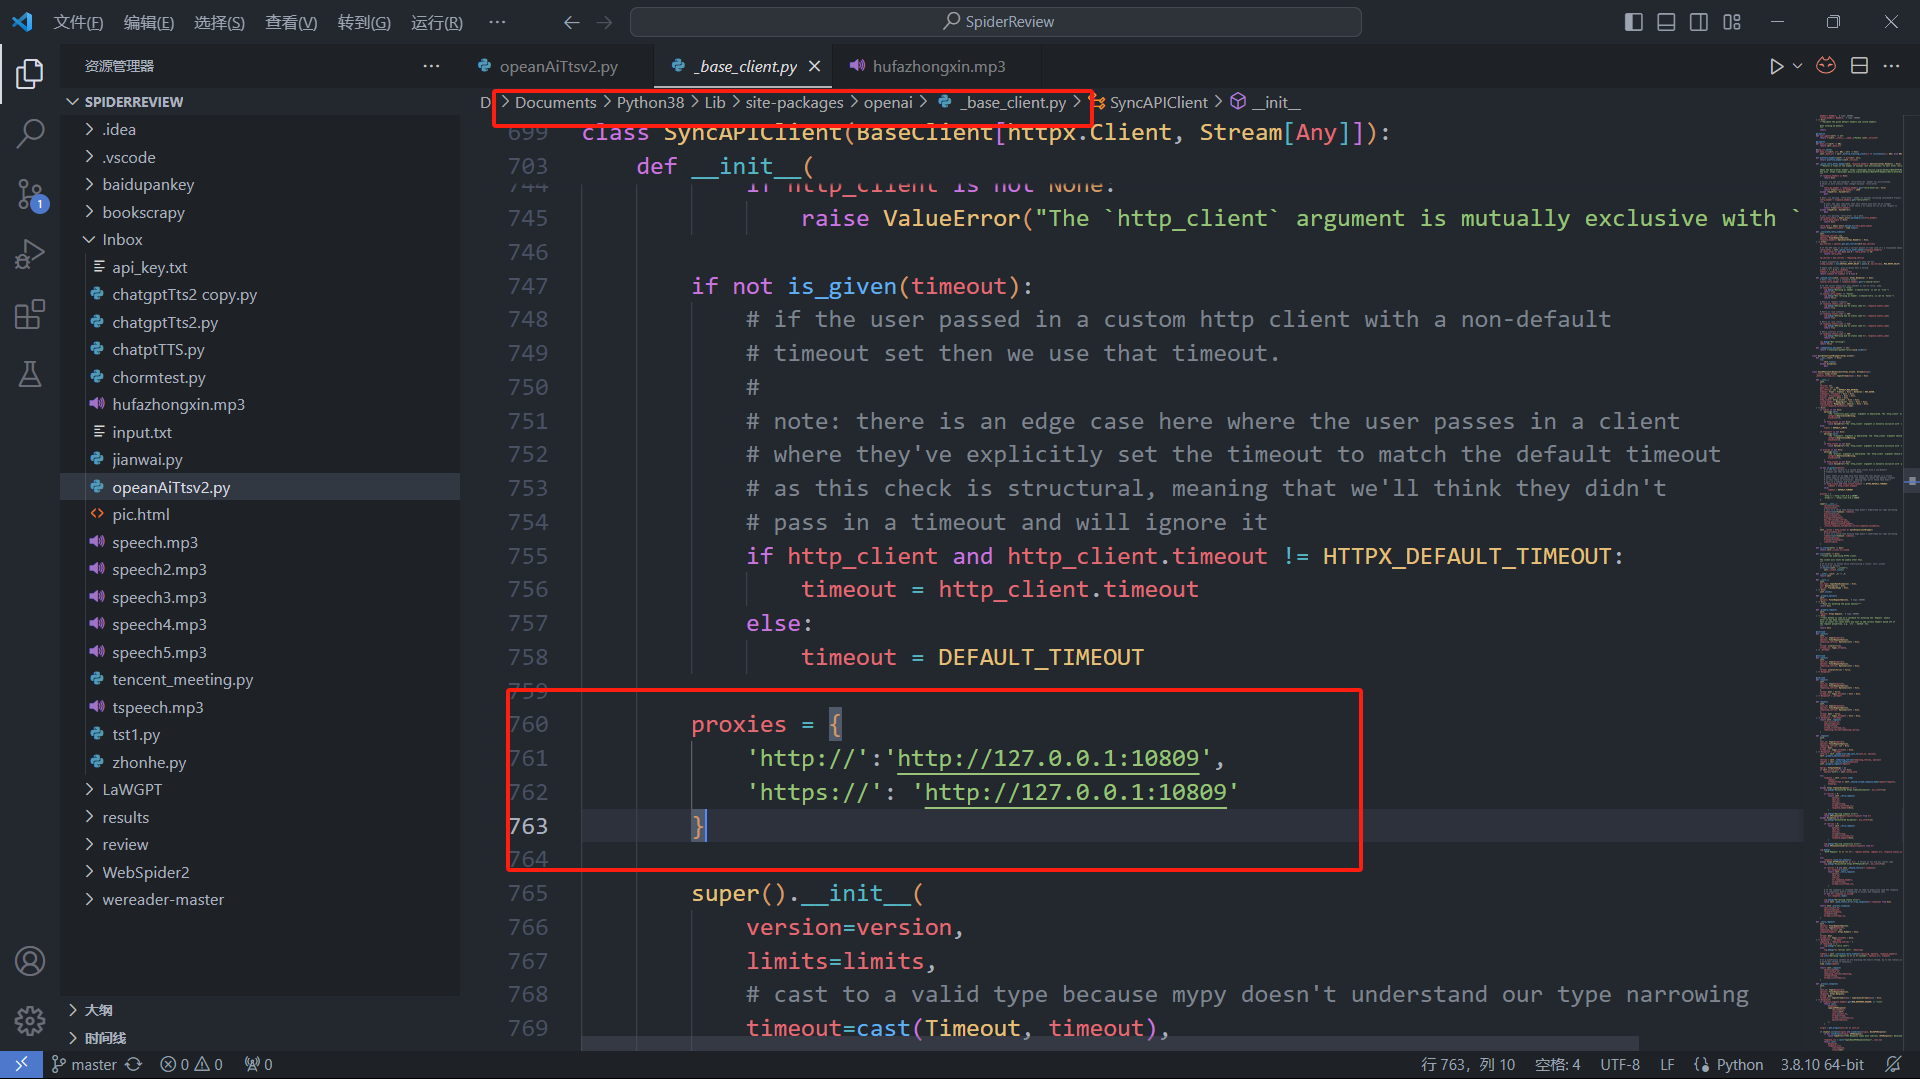Toggle the bottom panel layout

pyautogui.click(x=1666, y=22)
